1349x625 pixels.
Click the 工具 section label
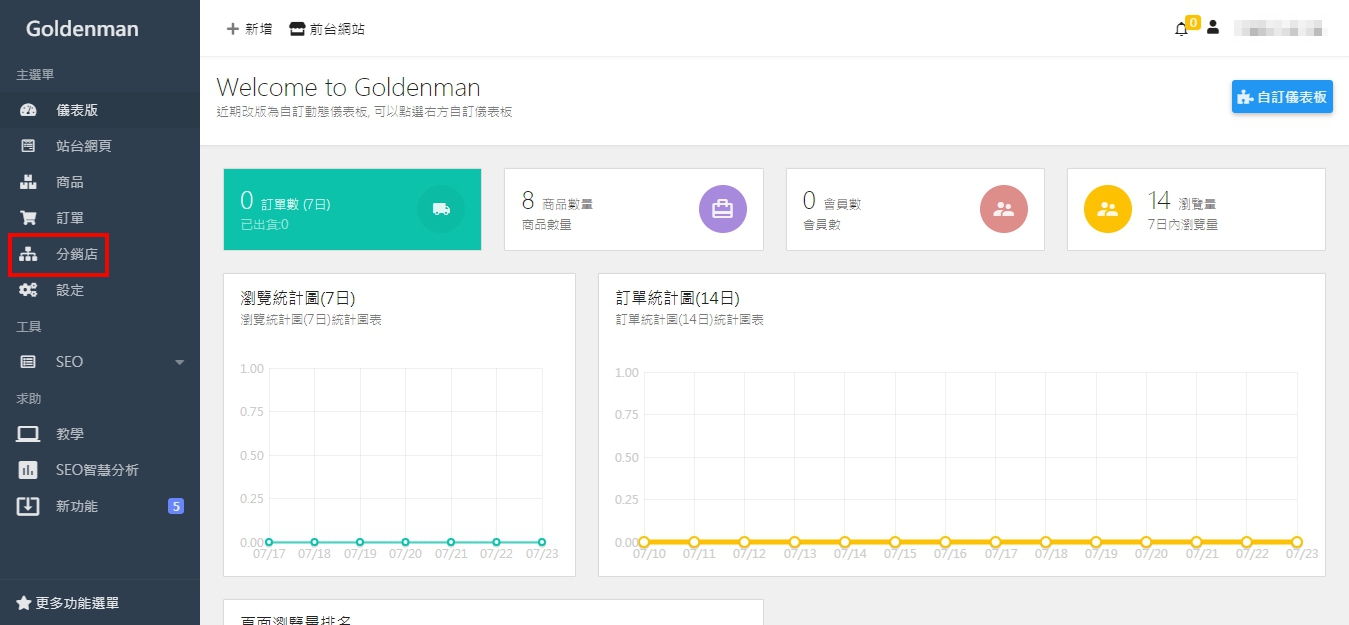(29, 327)
